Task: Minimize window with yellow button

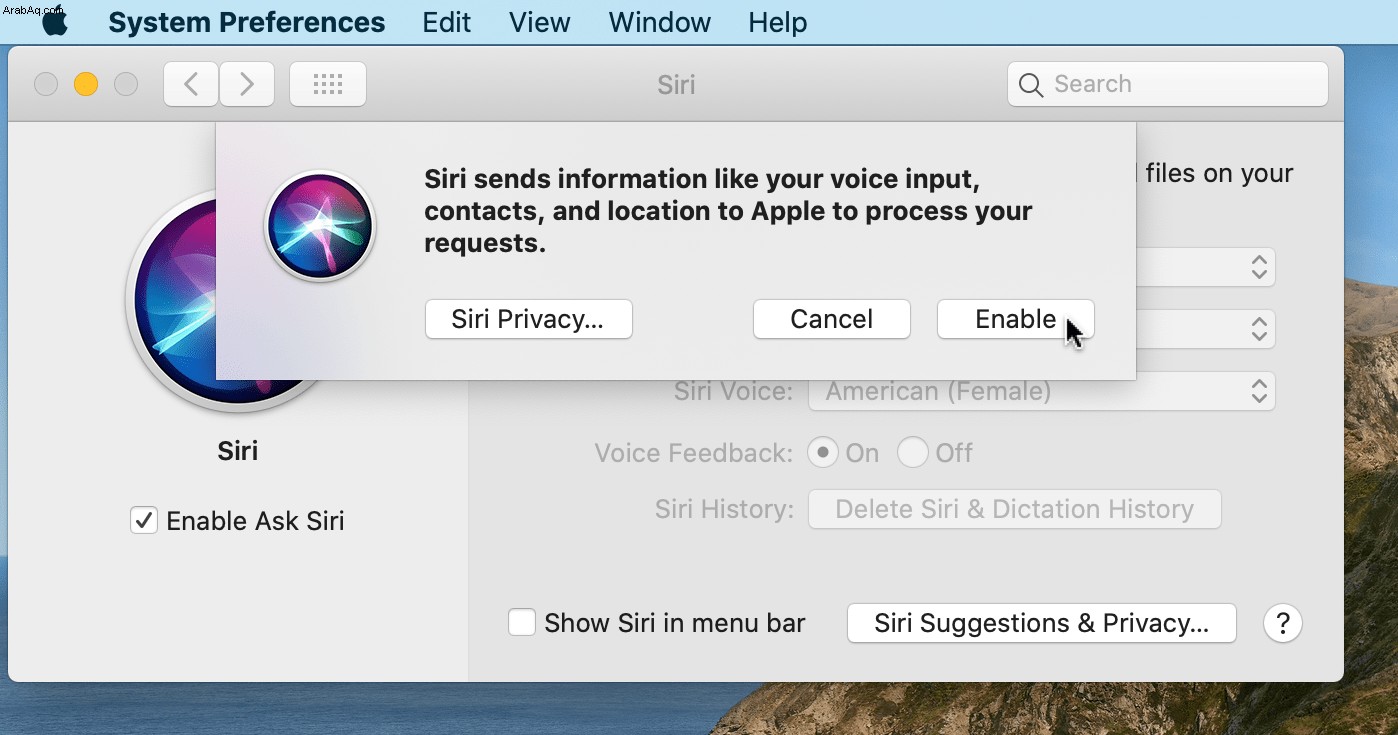Action: pos(86,84)
